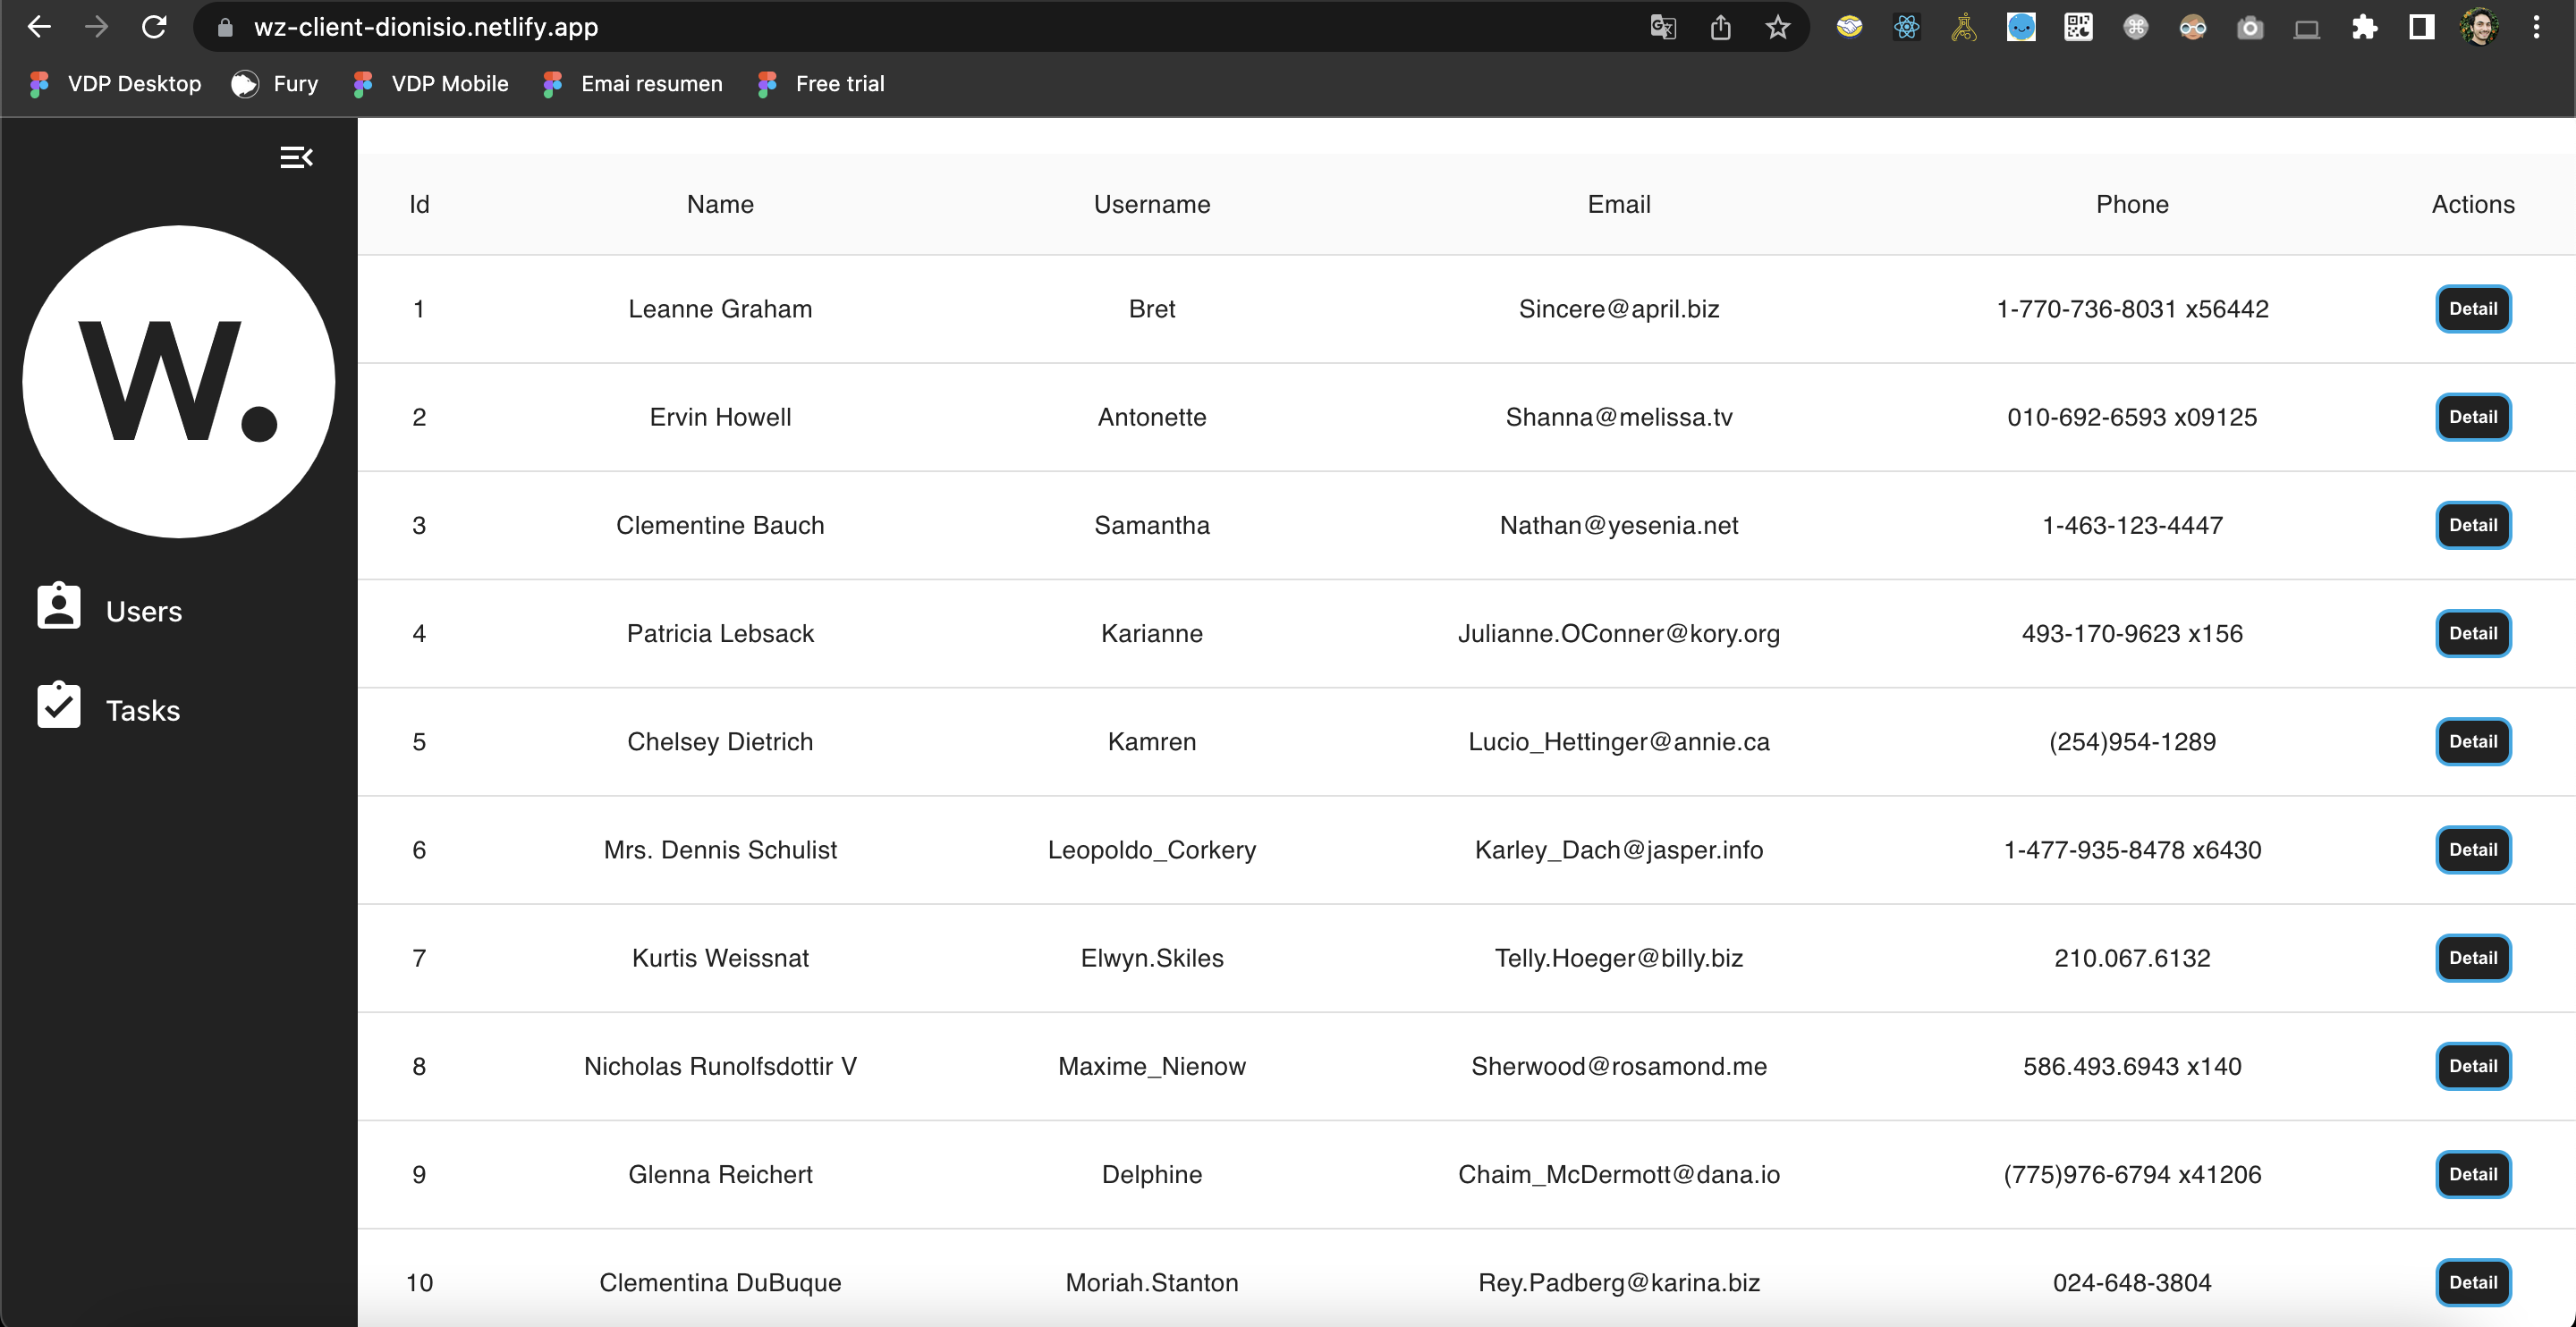Image resolution: width=2576 pixels, height=1327 pixels.
Task: Open the Chrome three-dot menu
Action: click(x=2537, y=27)
